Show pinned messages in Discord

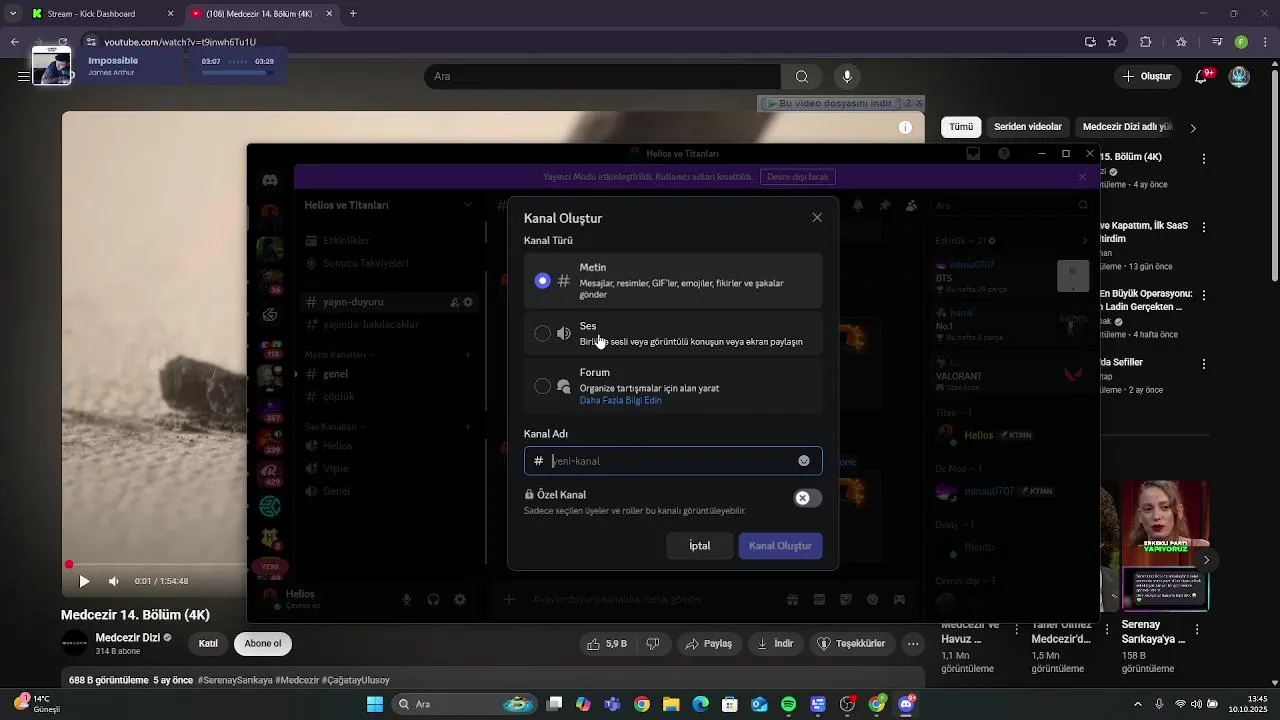(x=885, y=205)
